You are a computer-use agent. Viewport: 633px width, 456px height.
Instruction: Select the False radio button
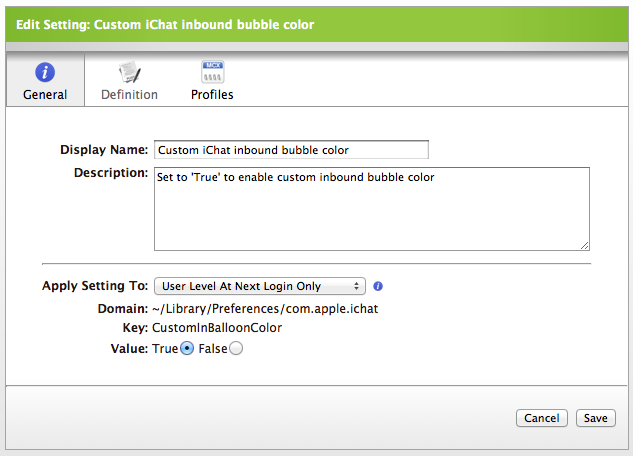[x=236, y=348]
